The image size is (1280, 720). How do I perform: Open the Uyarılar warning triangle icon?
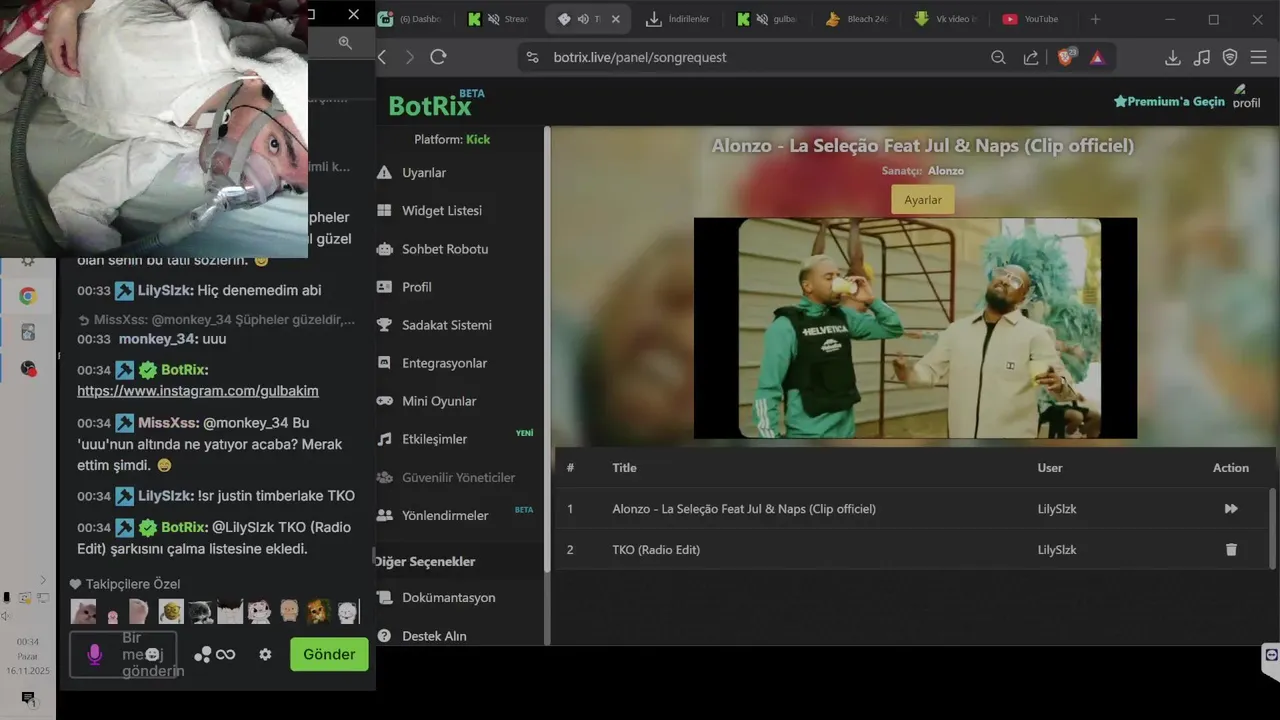click(x=384, y=173)
